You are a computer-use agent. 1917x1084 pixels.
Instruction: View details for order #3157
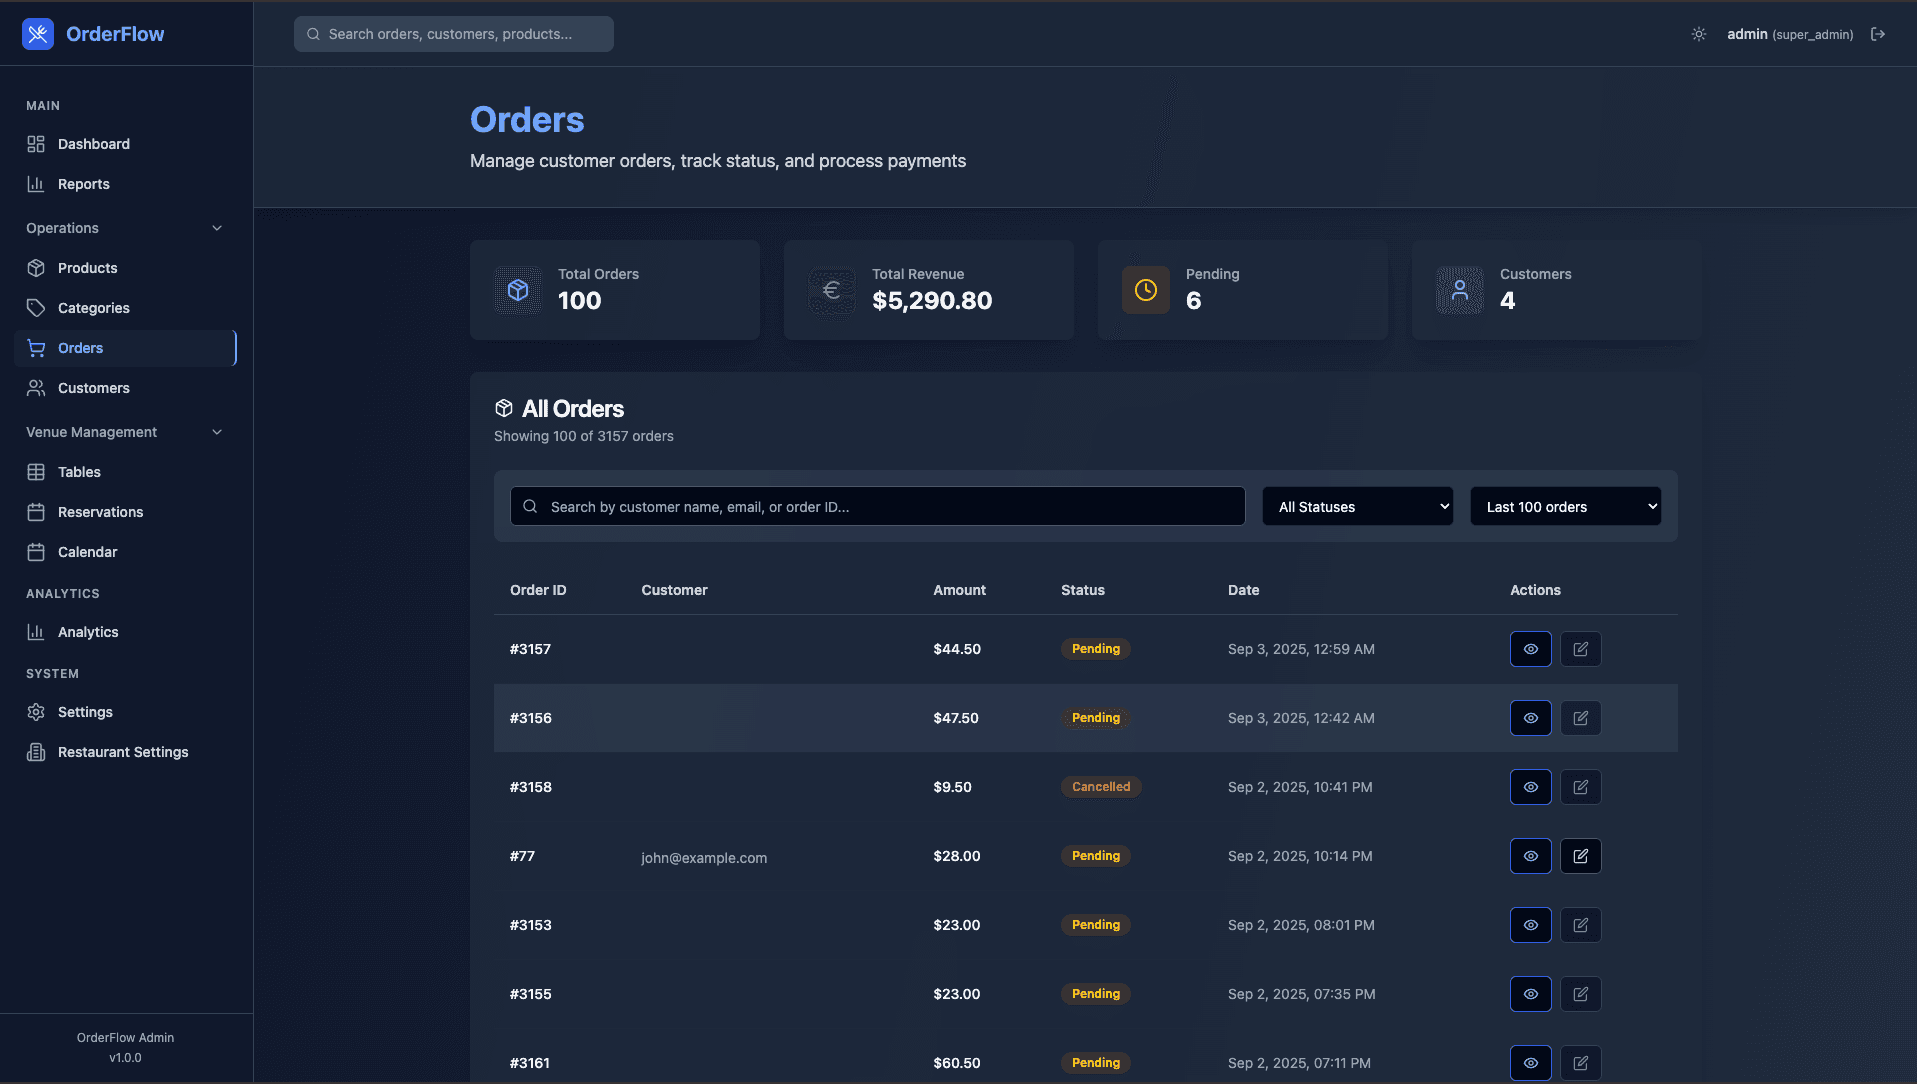click(1530, 648)
